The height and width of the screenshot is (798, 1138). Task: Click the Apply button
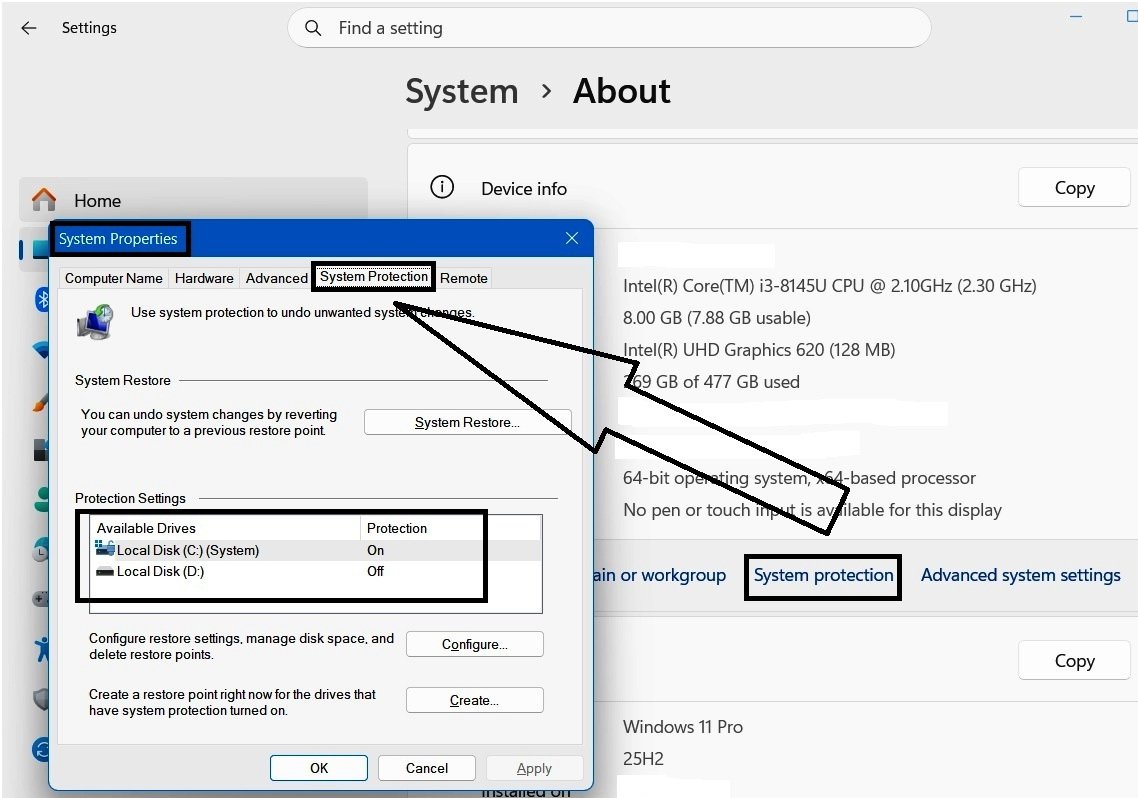tap(534, 768)
